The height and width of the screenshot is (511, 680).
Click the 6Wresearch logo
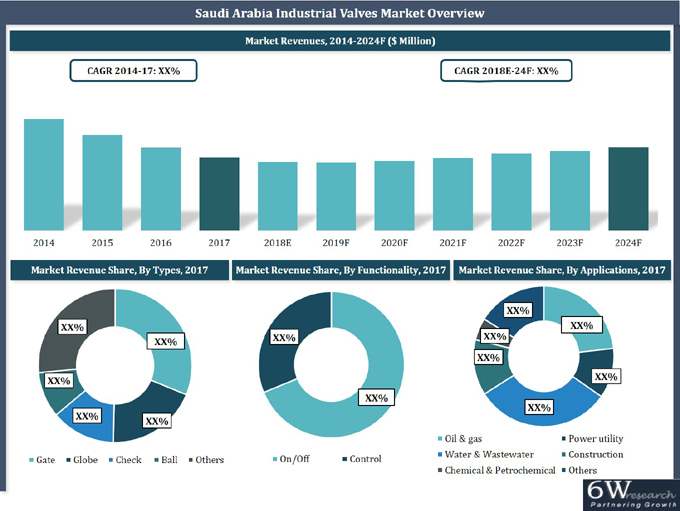pyautogui.click(x=631, y=495)
